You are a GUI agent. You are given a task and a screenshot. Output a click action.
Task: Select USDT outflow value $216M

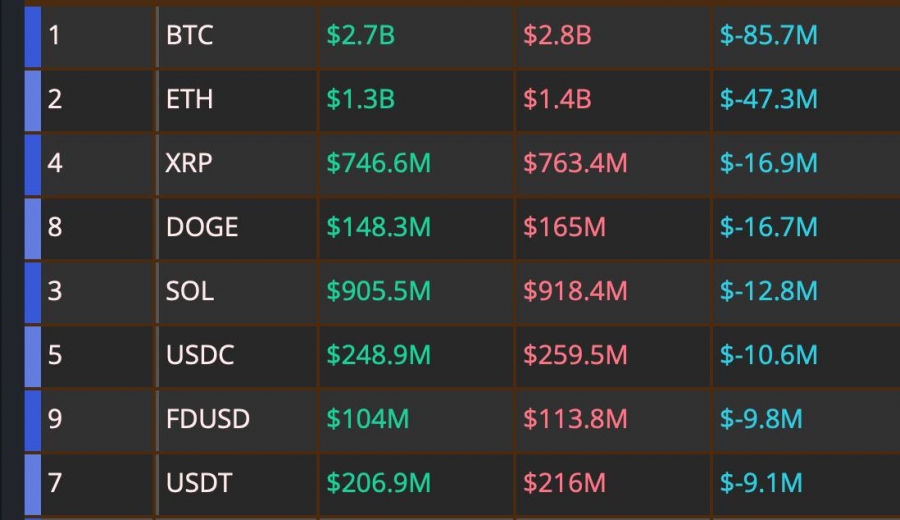pyautogui.click(x=564, y=483)
